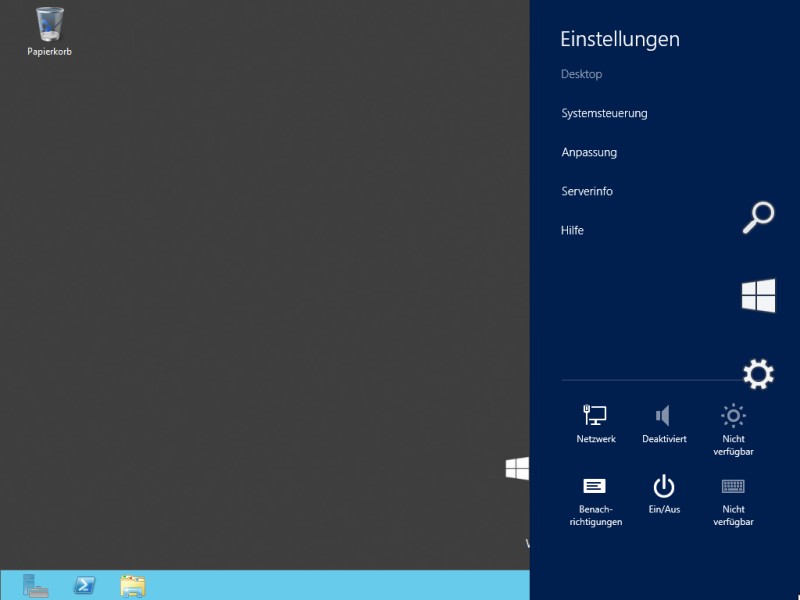The height and width of the screenshot is (600, 800).
Task: Launch PowerShell from the taskbar
Action: 85,586
